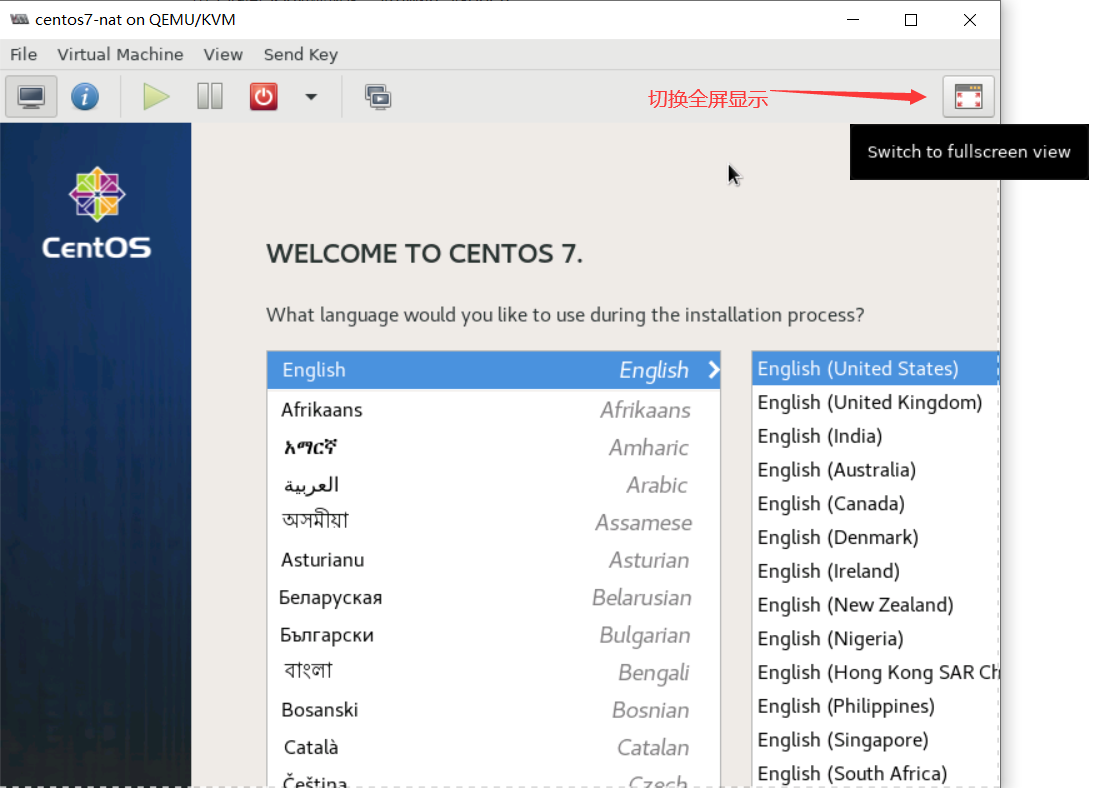Open the Send Key menu
The width and height of the screenshot is (1093, 788).
point(300,54)
